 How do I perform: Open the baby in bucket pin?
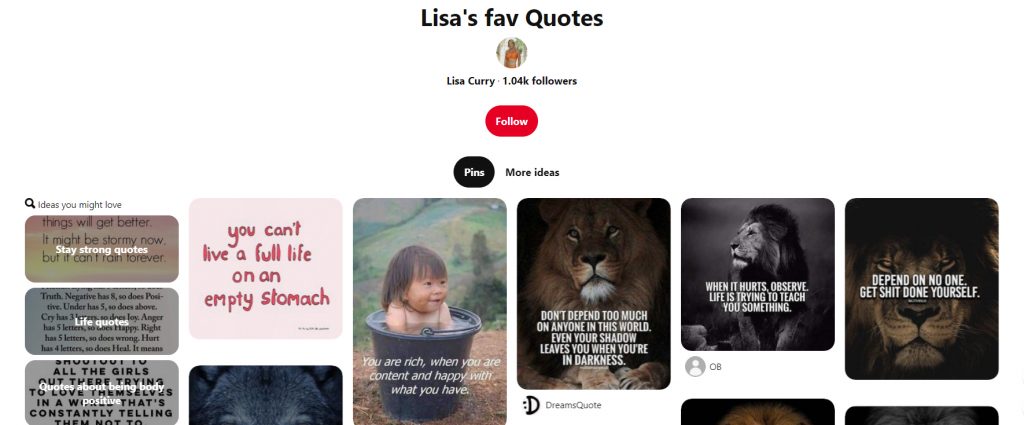[430, 311]
